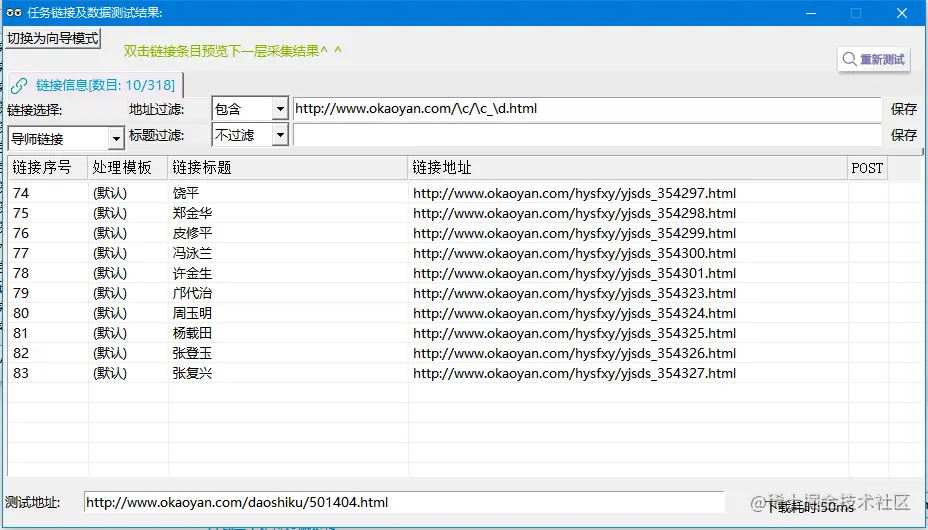This screenshot has height=530, width=928.
Task: Click 保存 next to the address filter
Action: [x=904, y=109]
